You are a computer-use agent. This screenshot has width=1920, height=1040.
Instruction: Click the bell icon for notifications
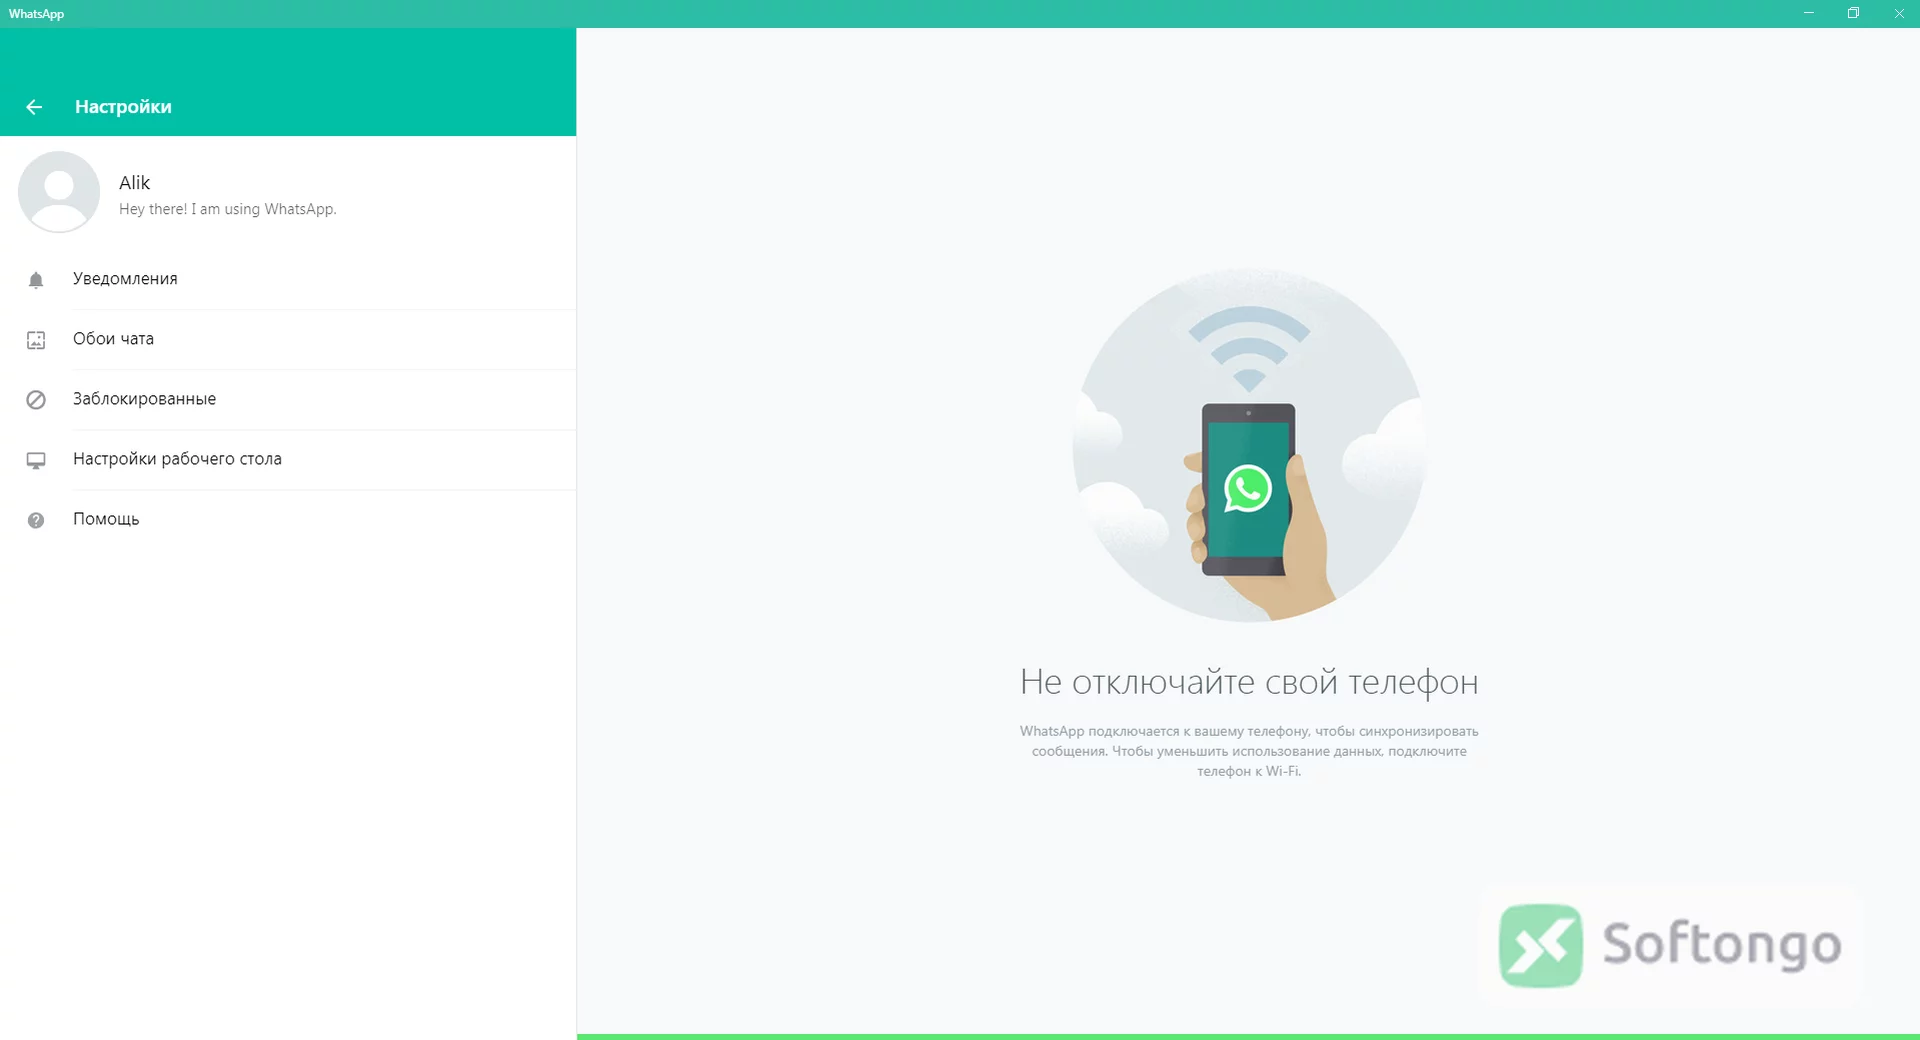tap(36, 280)
